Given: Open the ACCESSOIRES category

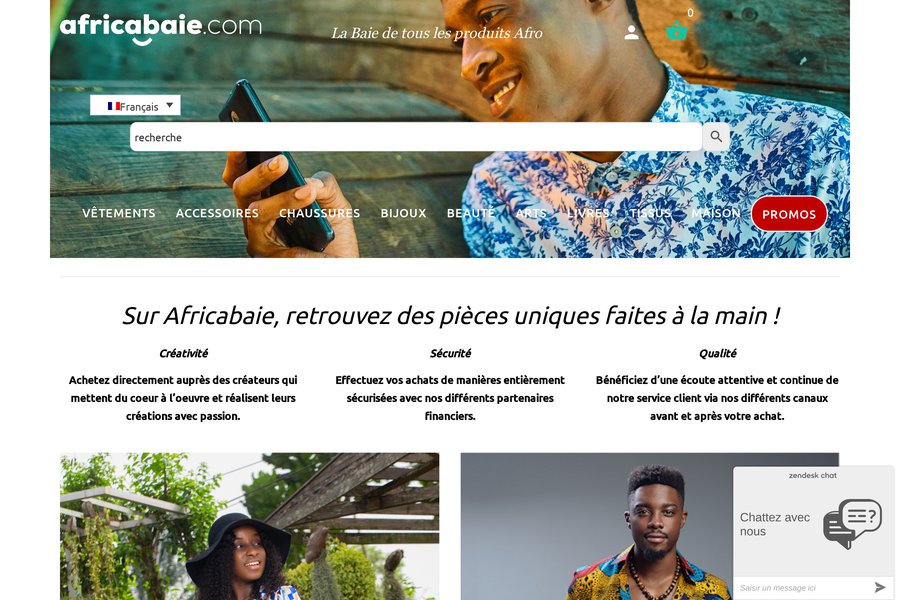Looking at the screenshot, I should [x=217, y=213].
